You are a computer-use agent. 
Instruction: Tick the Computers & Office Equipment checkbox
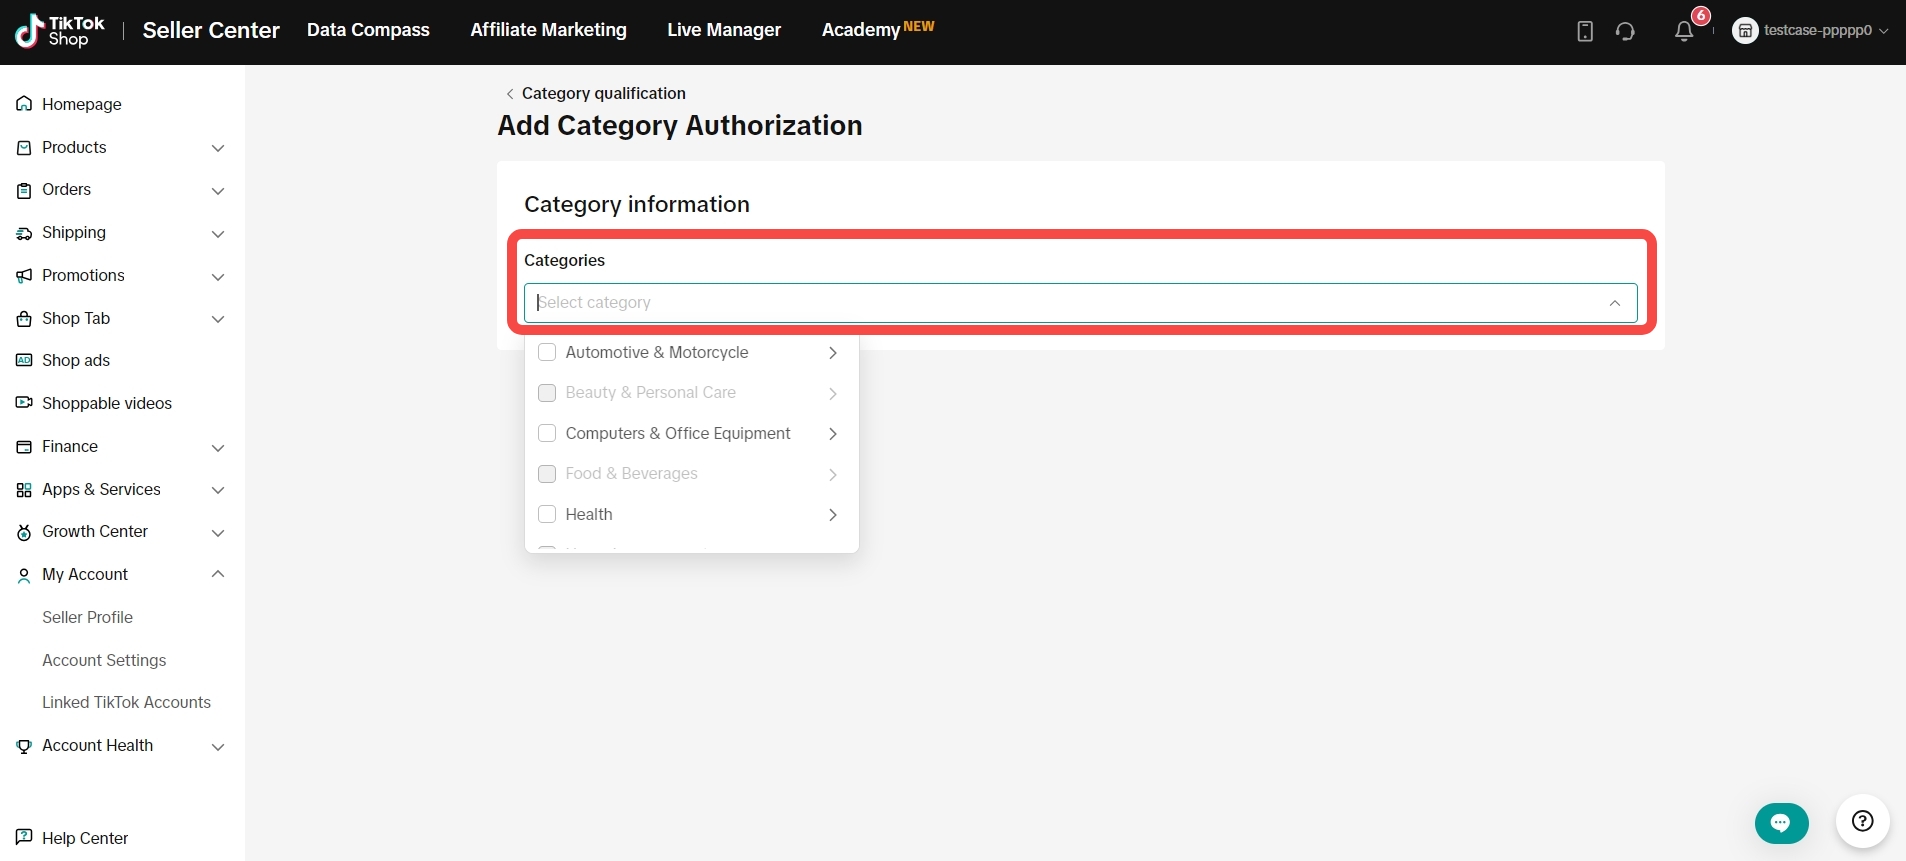(547, 433)
